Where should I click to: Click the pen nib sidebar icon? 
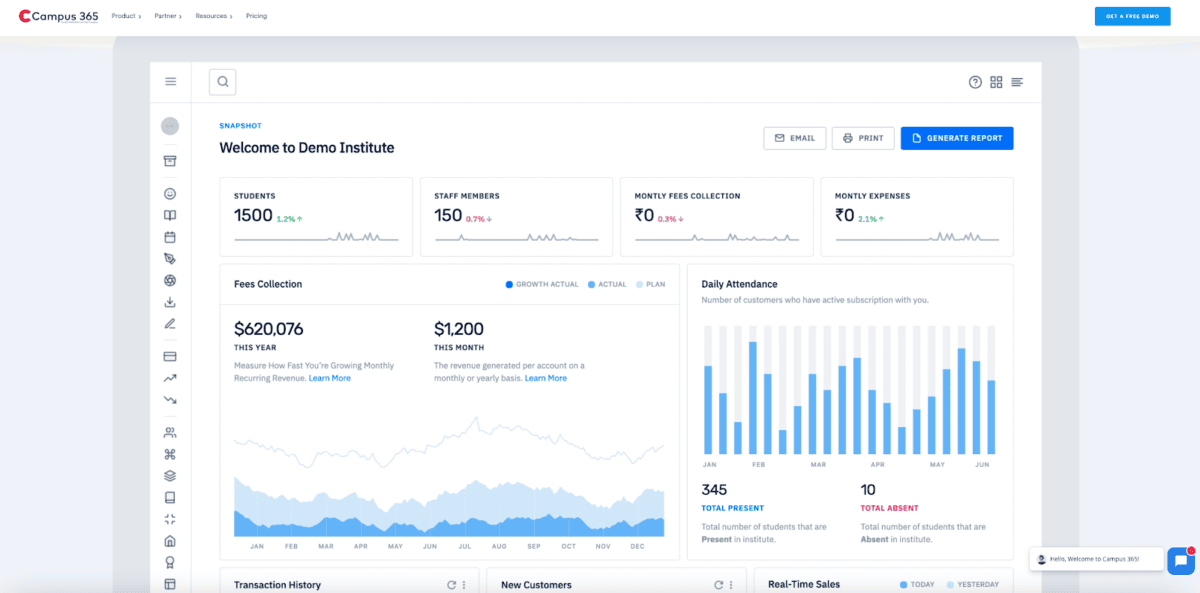[170, 259]
